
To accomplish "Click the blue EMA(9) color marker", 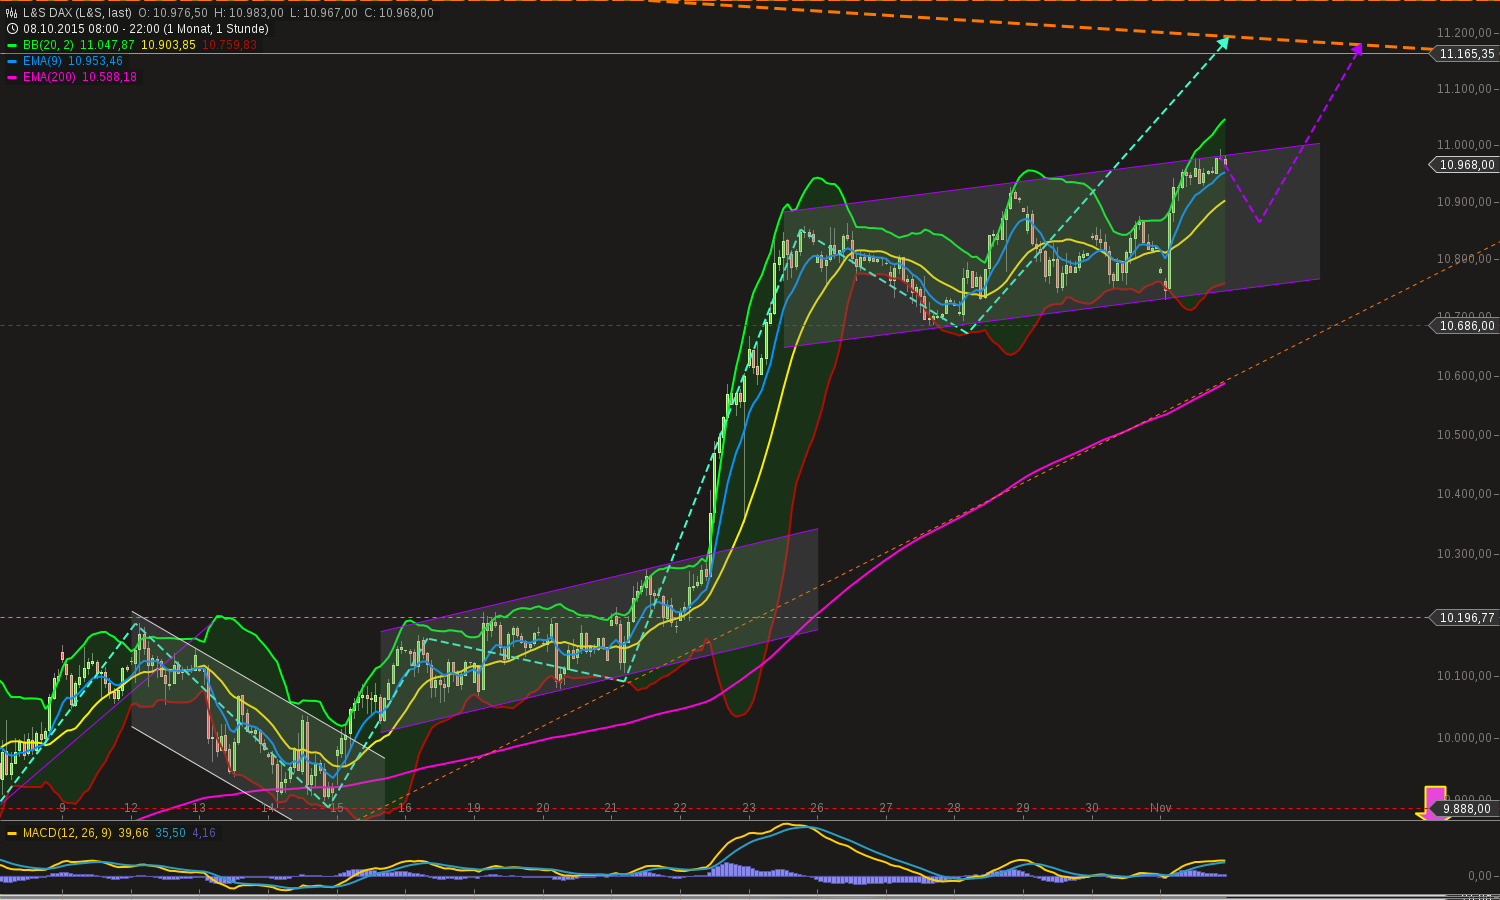I will (x=12, y=61).
